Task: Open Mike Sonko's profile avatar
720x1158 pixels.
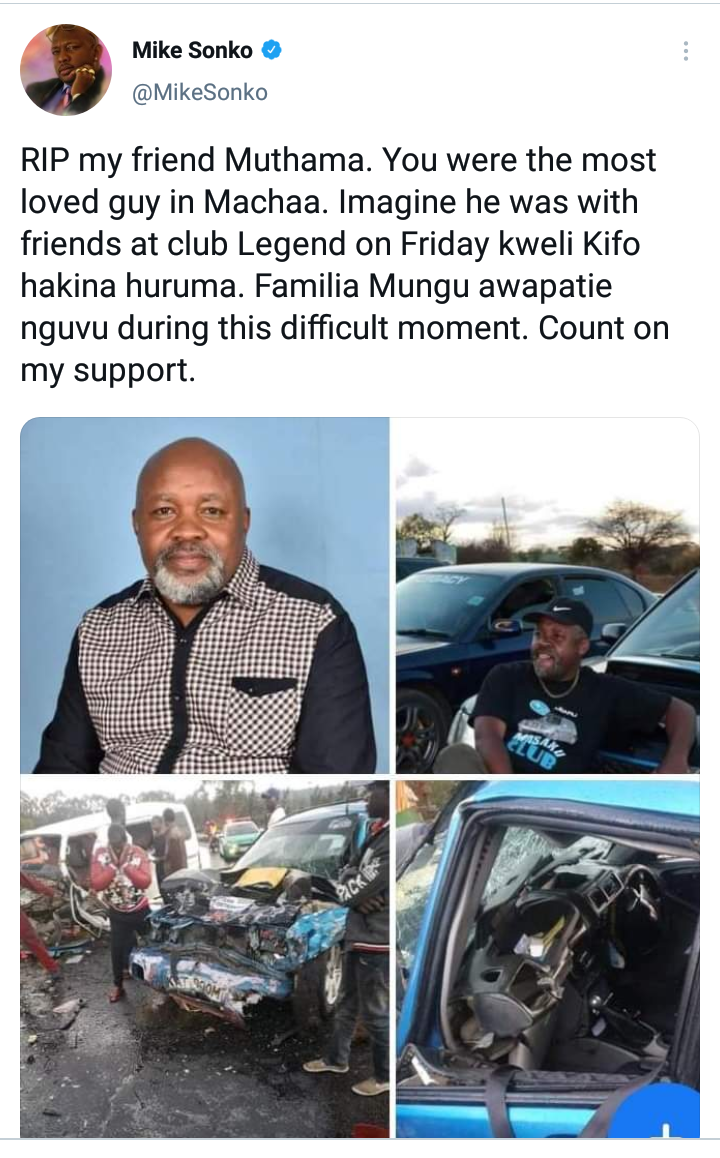Action: tap(66, 70)
